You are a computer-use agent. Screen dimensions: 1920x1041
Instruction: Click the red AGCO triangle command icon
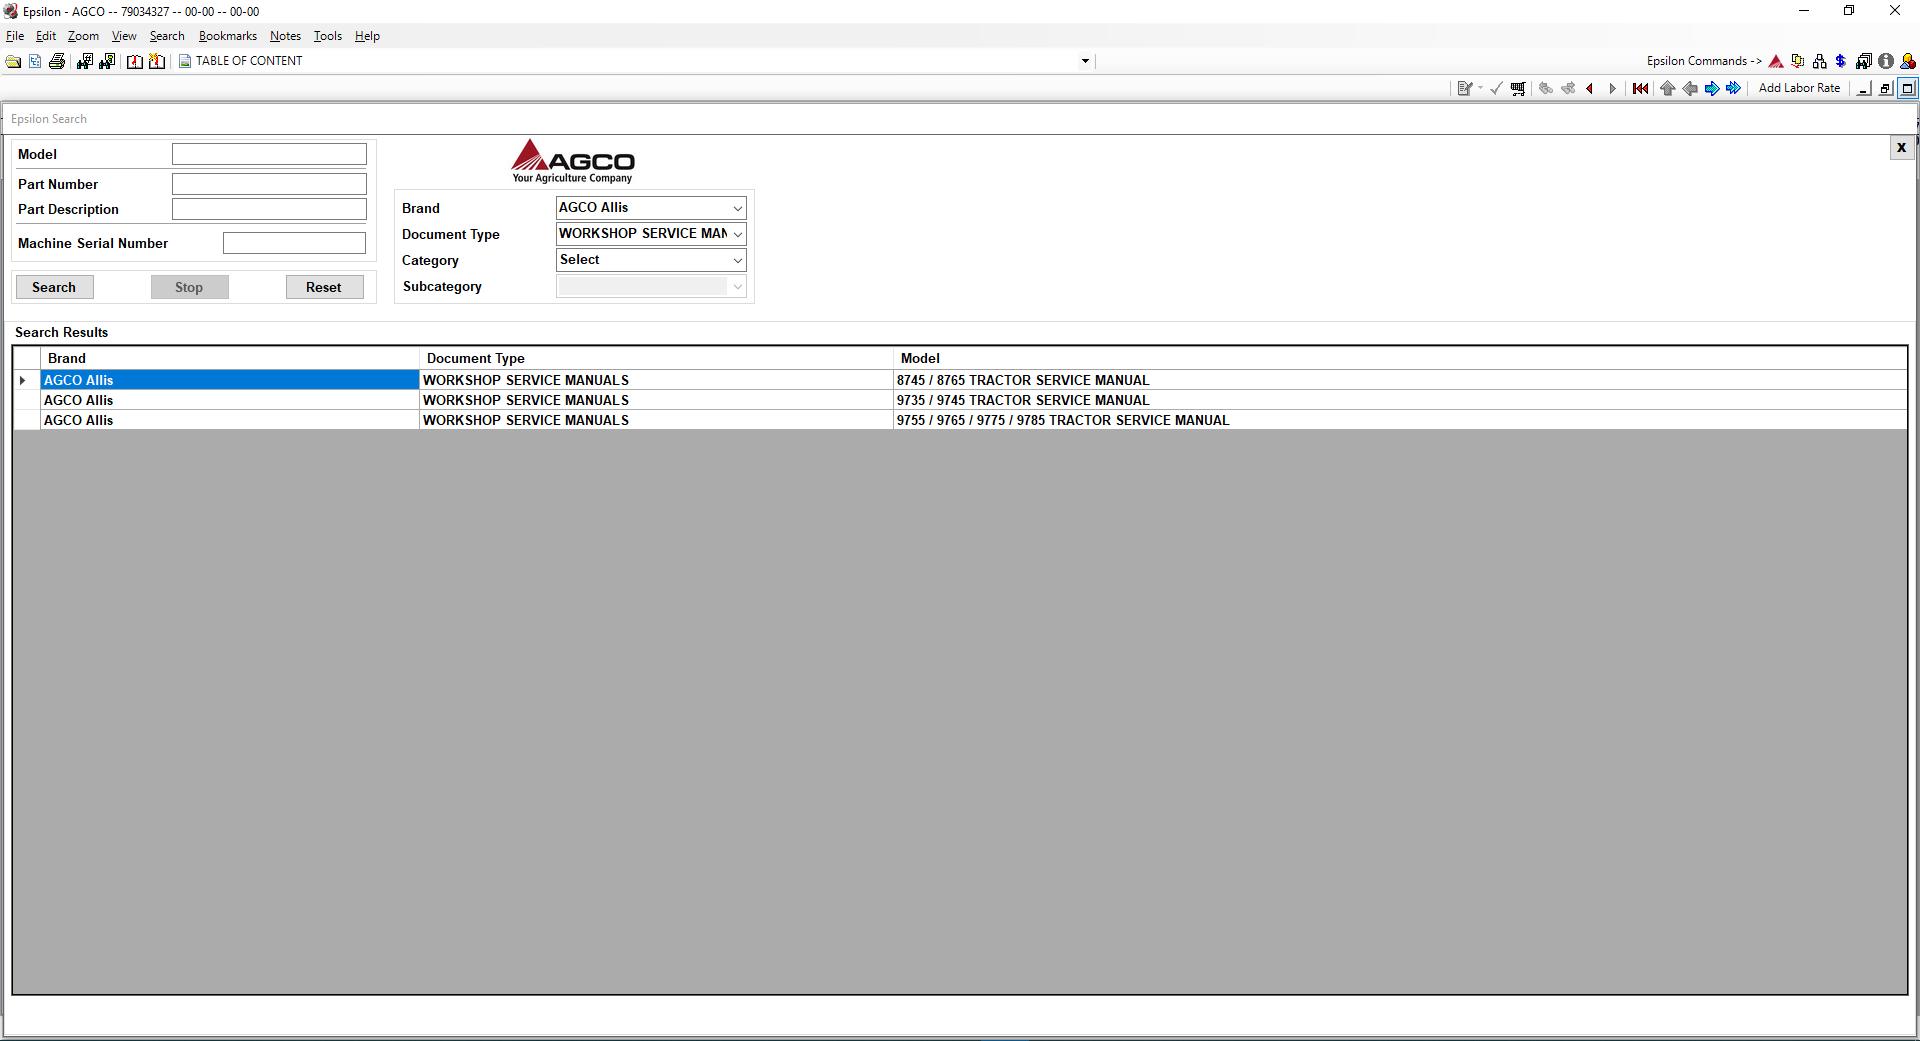[1776, 62]
